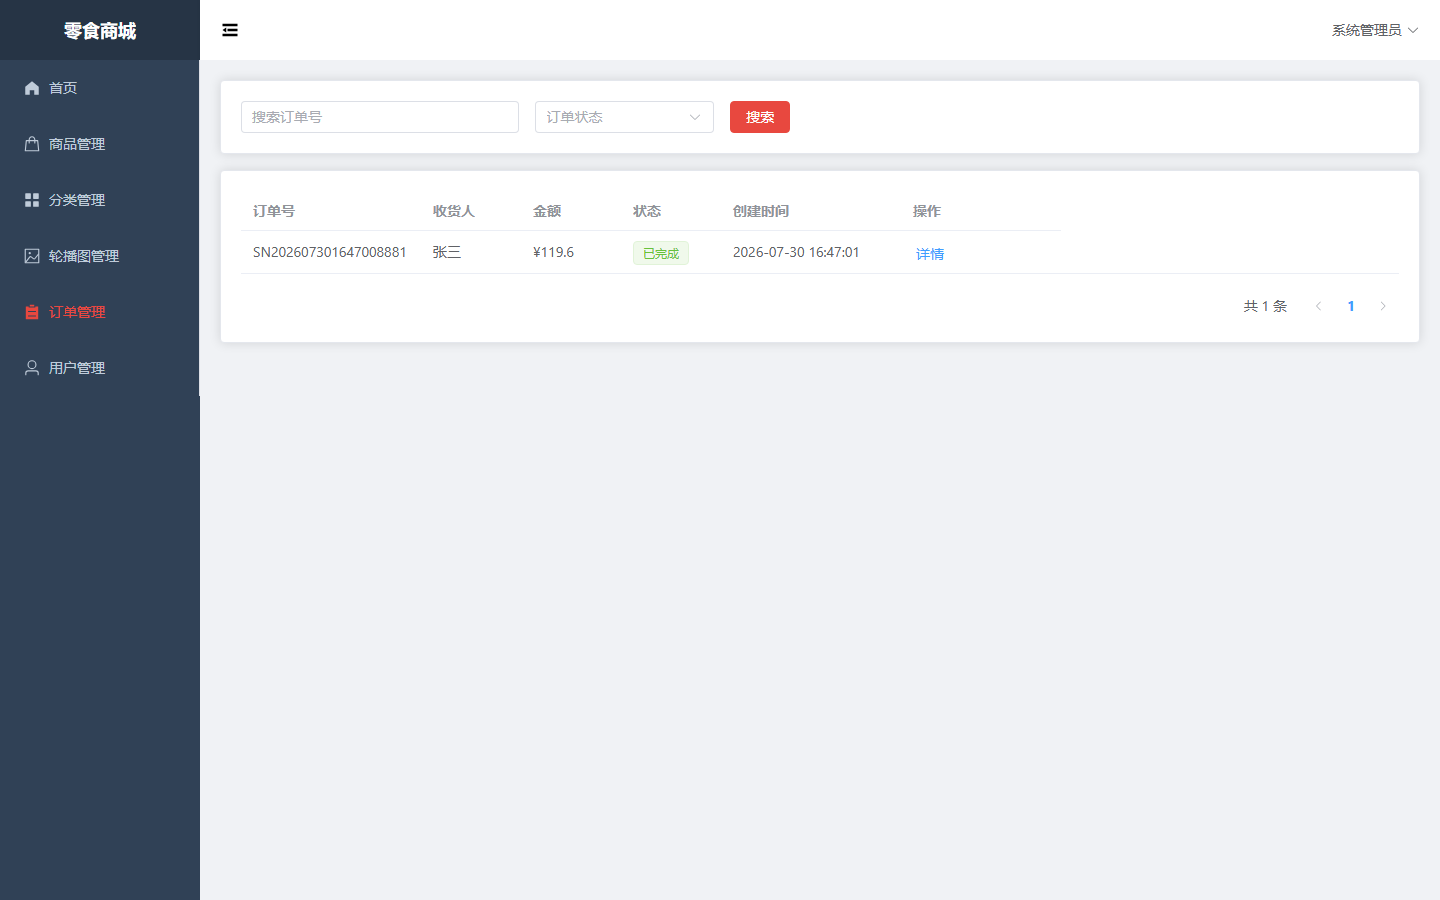Click the 共 1 条 total count
The height and width of the screenshot is (900, 1440).
click(x=1265, y=306)
